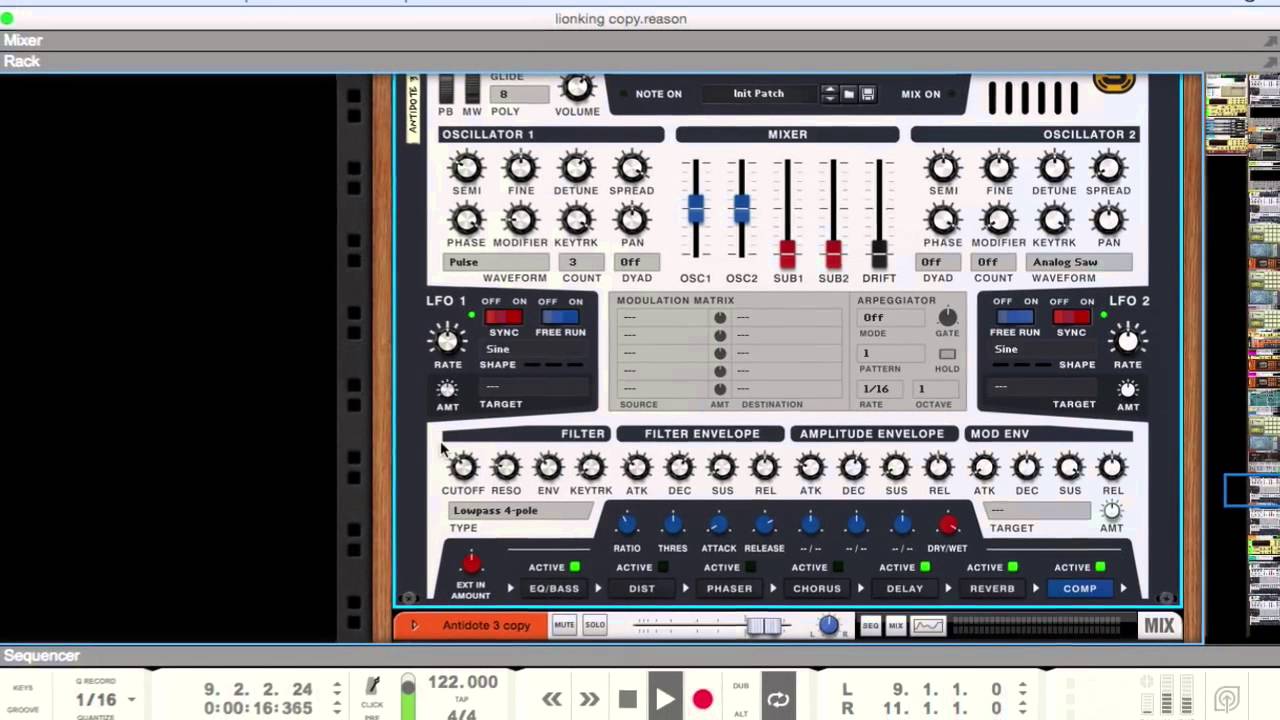Toggle the arpeggiator HOLD button
Image resolution: width=1280 pixels, height=720 pixels.
coord(947,354)
